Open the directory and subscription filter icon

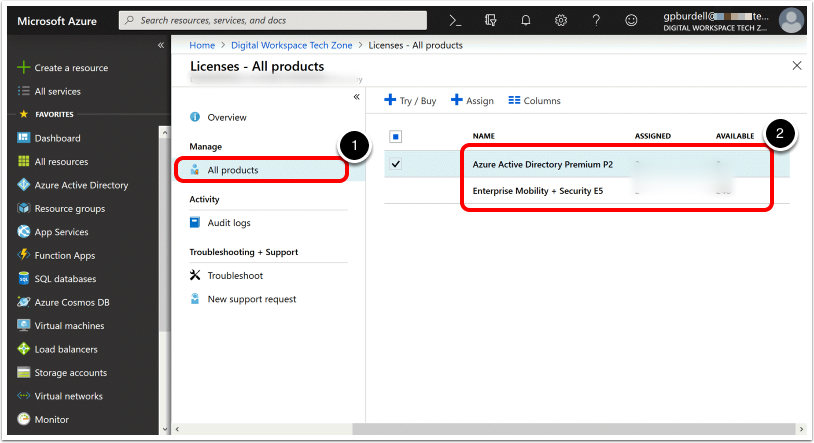[x=490, y=20]
